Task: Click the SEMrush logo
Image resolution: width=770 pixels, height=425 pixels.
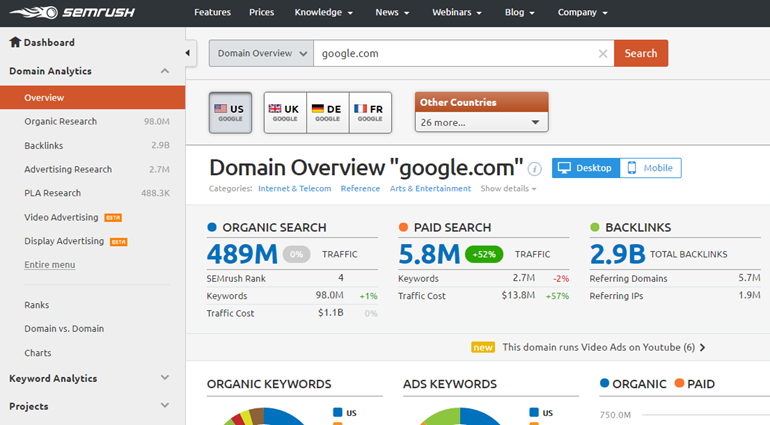Action: [58, 13]
